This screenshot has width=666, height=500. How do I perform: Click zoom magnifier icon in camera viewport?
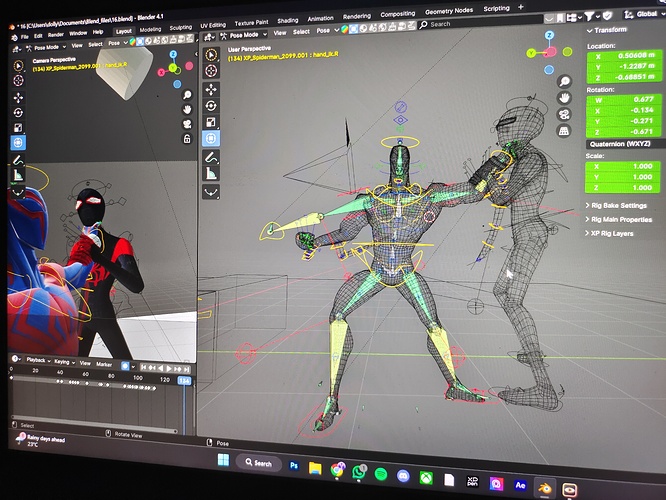tap(187, 95)
